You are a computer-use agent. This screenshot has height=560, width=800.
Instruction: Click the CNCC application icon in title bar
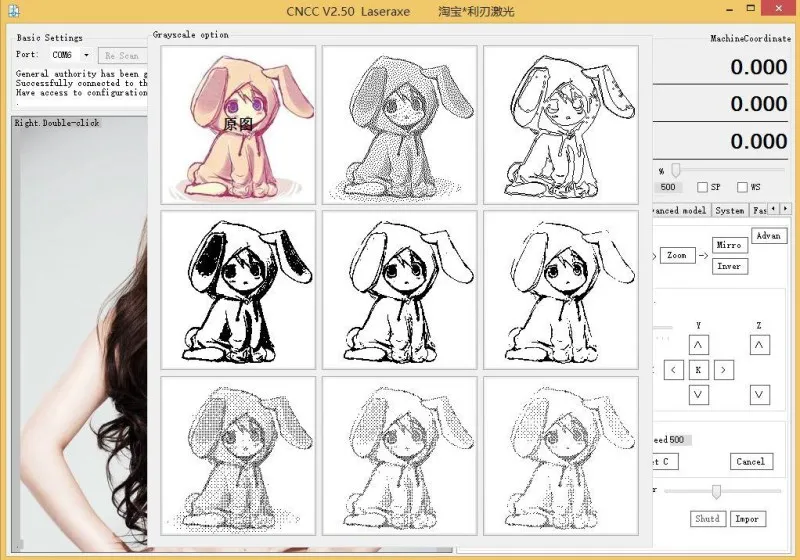click(14, 11)
